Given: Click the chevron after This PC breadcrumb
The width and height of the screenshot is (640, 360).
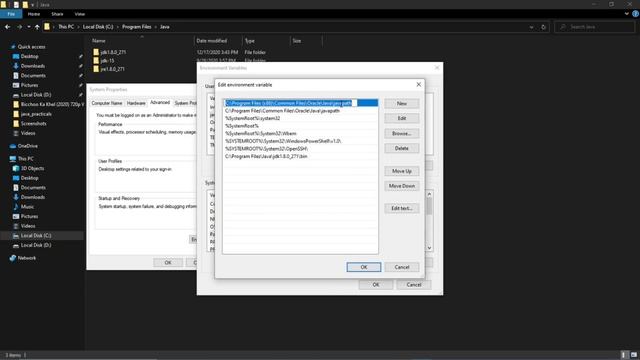Looking at the screenshot, I should click(x=78, y=27).
